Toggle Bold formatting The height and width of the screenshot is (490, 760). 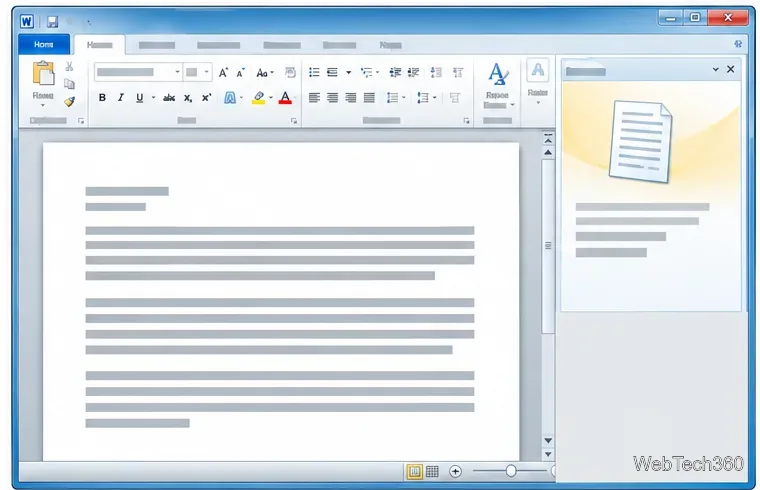click(102, 97)
